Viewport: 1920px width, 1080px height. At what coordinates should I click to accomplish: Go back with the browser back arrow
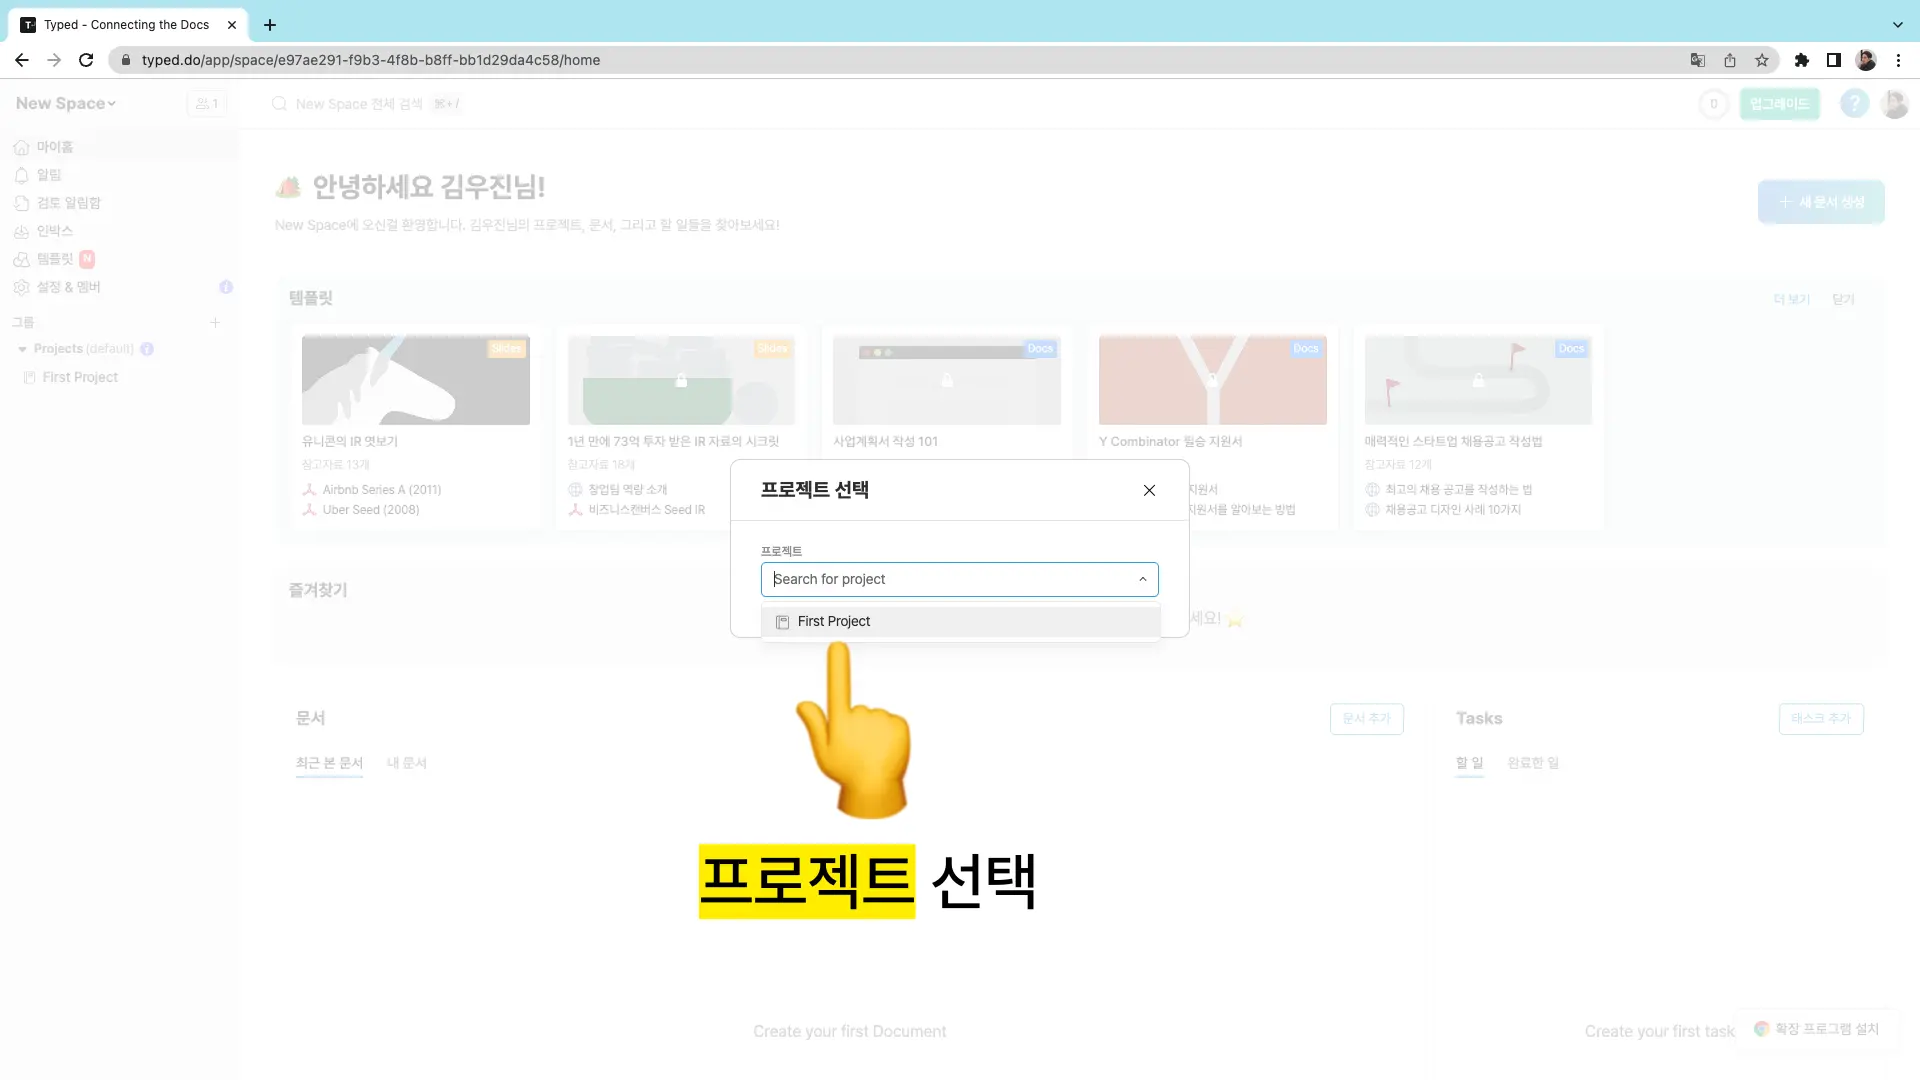(x=22, y=60)
